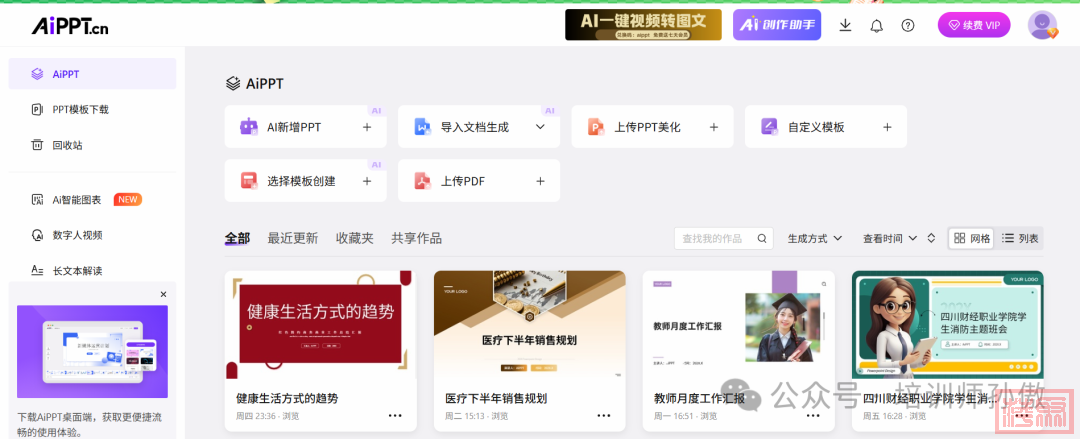Viewport: 1080px width, 439px height.
Task: Click the AI一键视频转图文 banner
Action: [643, 24]
